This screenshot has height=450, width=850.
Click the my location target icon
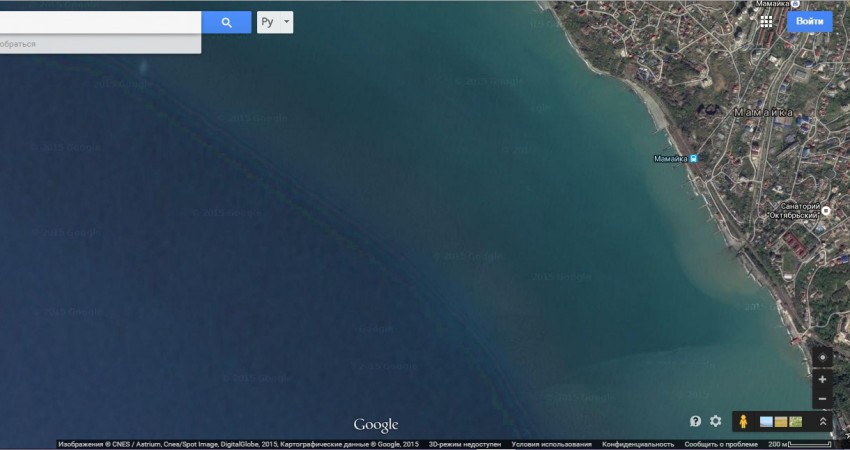822,358
